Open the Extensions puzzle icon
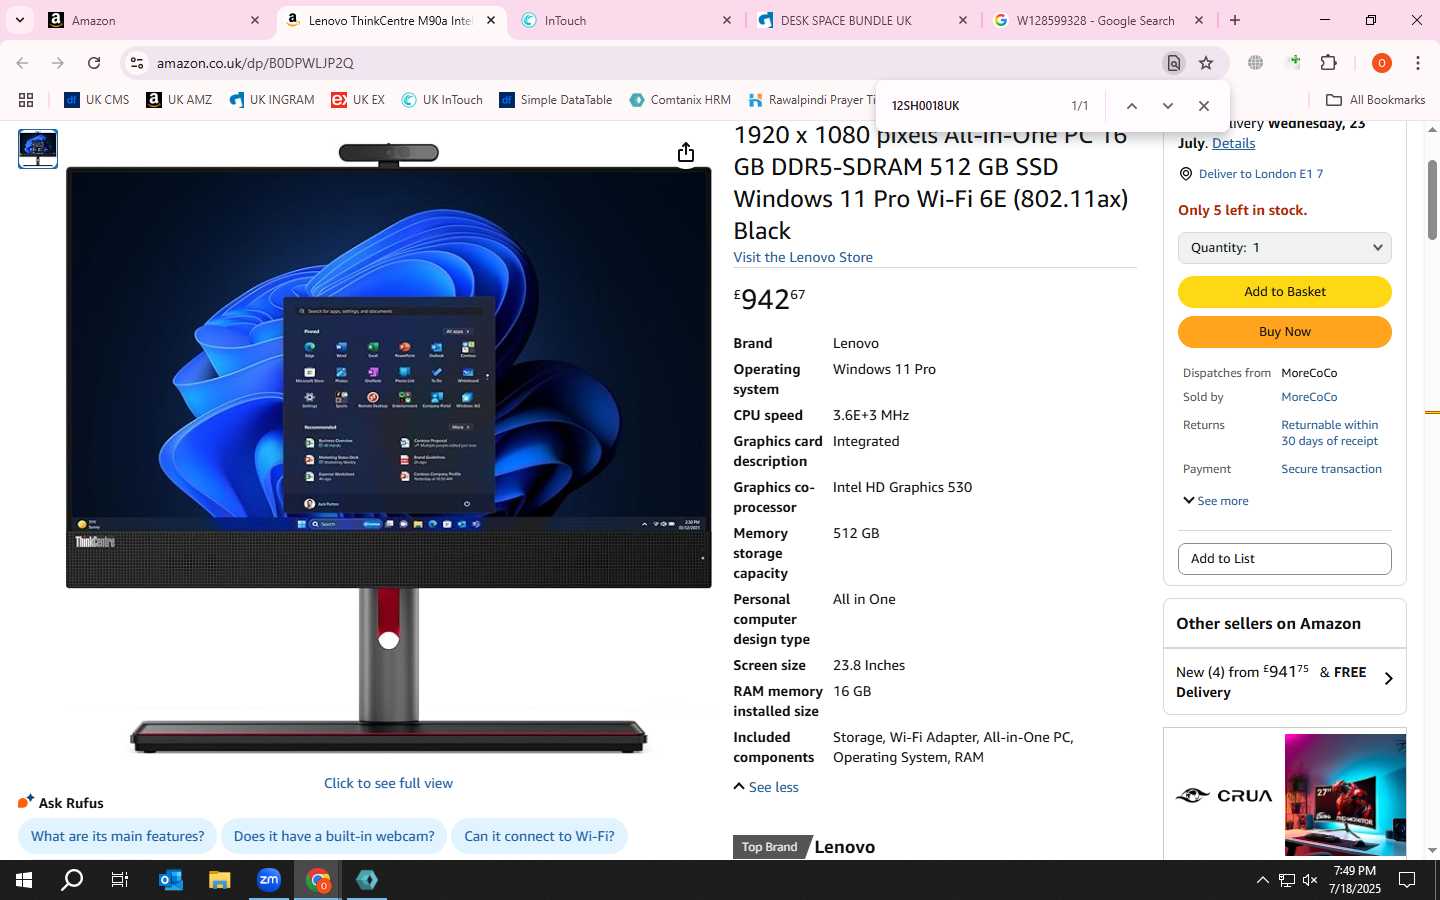 (1329, 63)
